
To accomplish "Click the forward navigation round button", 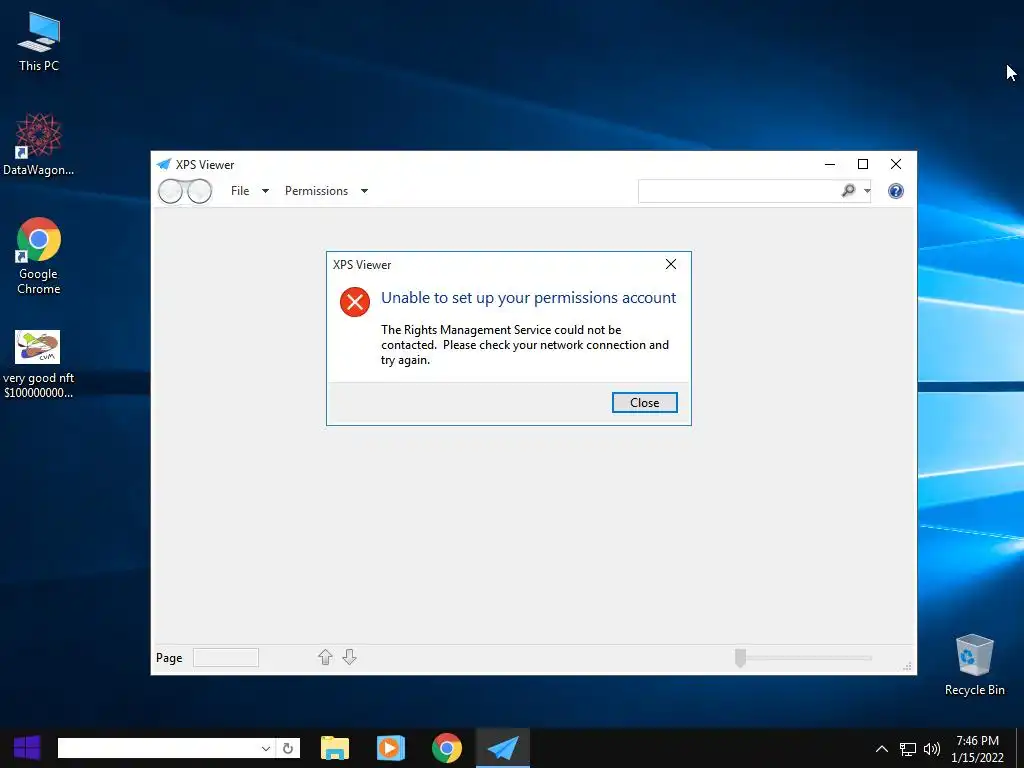I will click(199, 191).
